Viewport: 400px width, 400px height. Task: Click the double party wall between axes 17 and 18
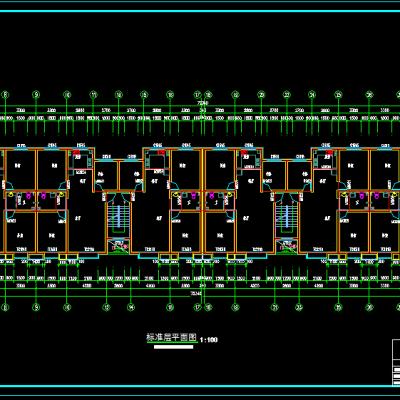tap(203, 200)
